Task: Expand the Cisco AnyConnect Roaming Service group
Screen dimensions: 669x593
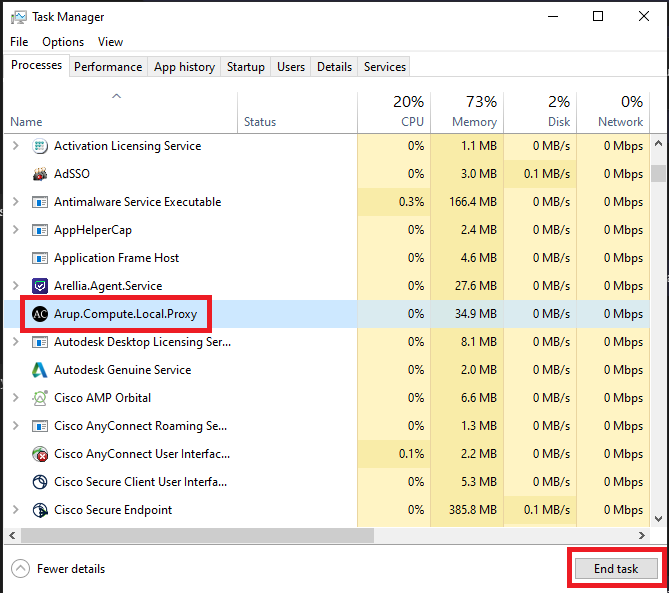Action: coord(16,426)
